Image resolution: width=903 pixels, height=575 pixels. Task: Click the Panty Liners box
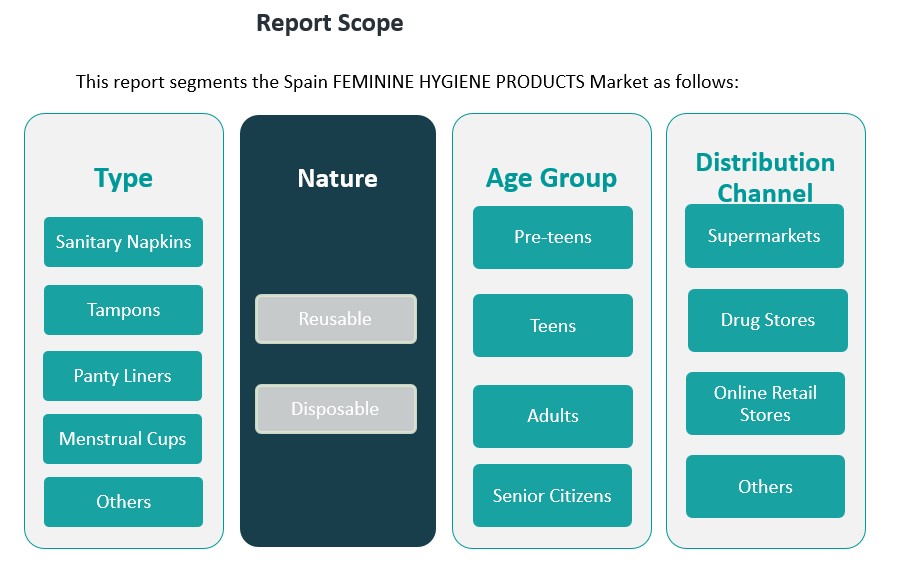122,376
